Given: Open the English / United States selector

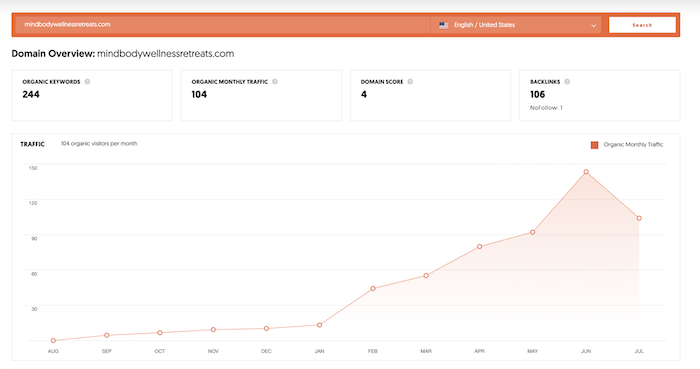Looking at the screenshot, I should point(516,25).
